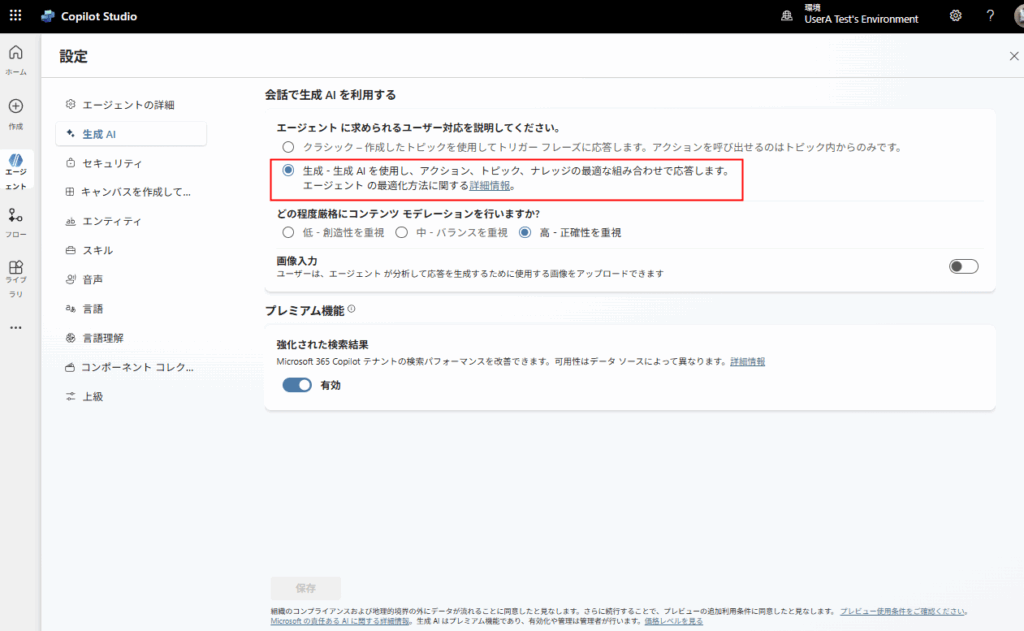Viewport: 1024px width, 631px height.
Task: Click the sliders icon next to 上級
Action: click(71, 396)
